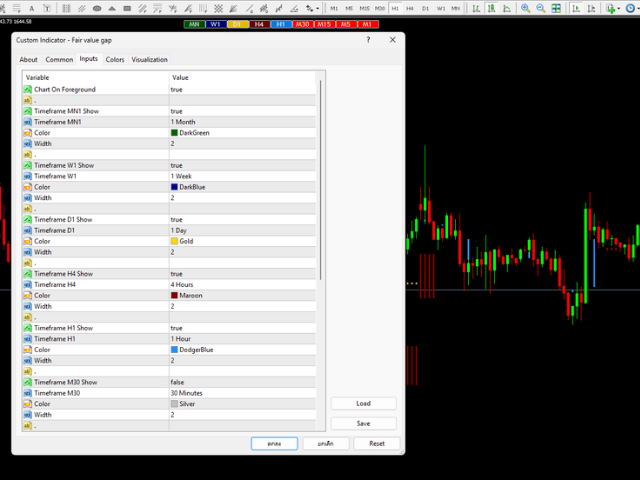
Task: Select the boxed T text tool
Action: point(47,9)
